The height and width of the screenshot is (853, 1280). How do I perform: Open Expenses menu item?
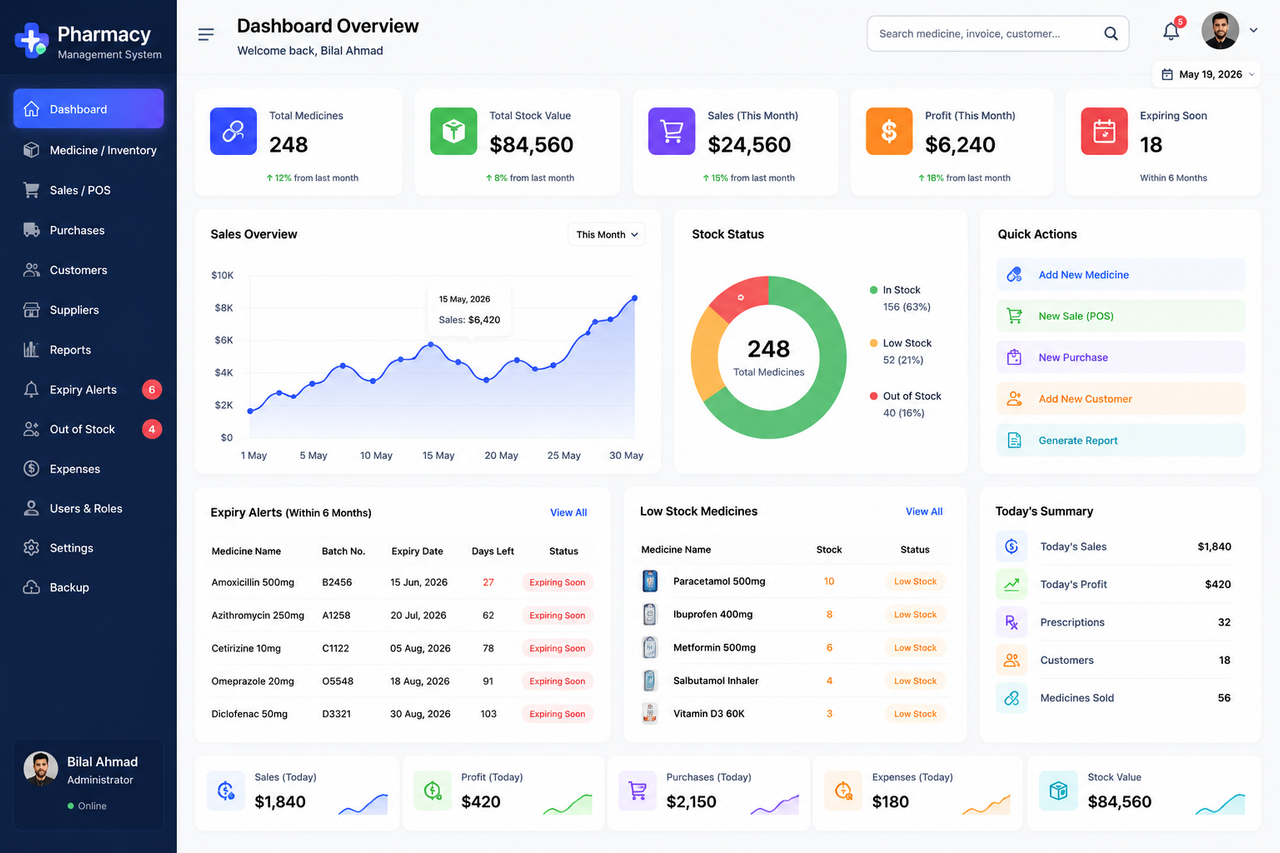point(88,469)
